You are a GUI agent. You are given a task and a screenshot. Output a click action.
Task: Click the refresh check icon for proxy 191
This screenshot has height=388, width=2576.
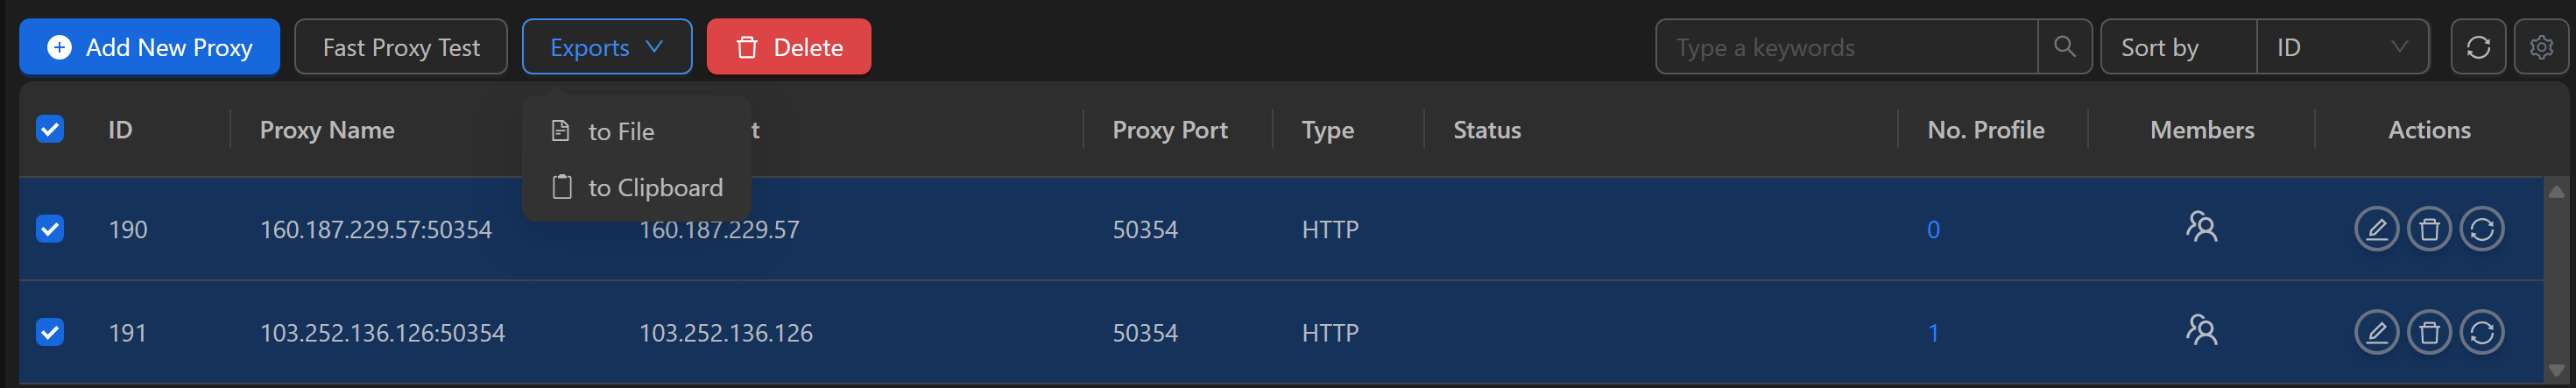point(2481,332)
